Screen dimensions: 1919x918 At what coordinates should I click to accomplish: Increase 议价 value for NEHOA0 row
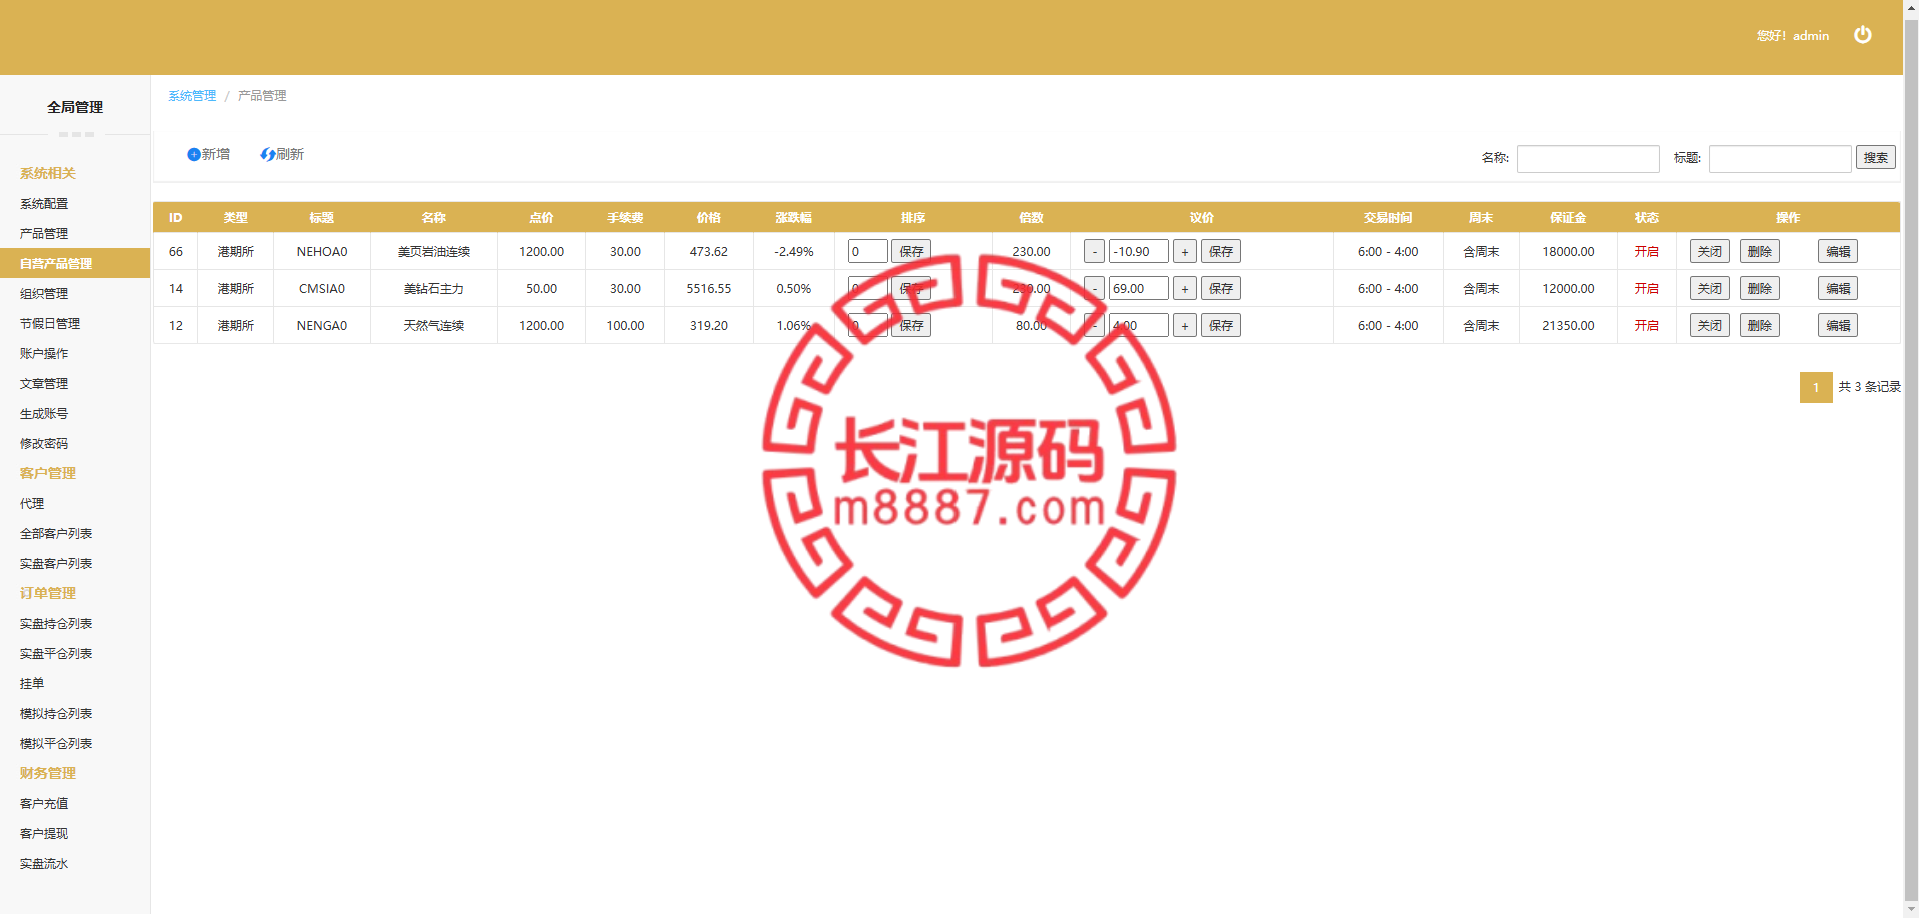coord(1185,251)
